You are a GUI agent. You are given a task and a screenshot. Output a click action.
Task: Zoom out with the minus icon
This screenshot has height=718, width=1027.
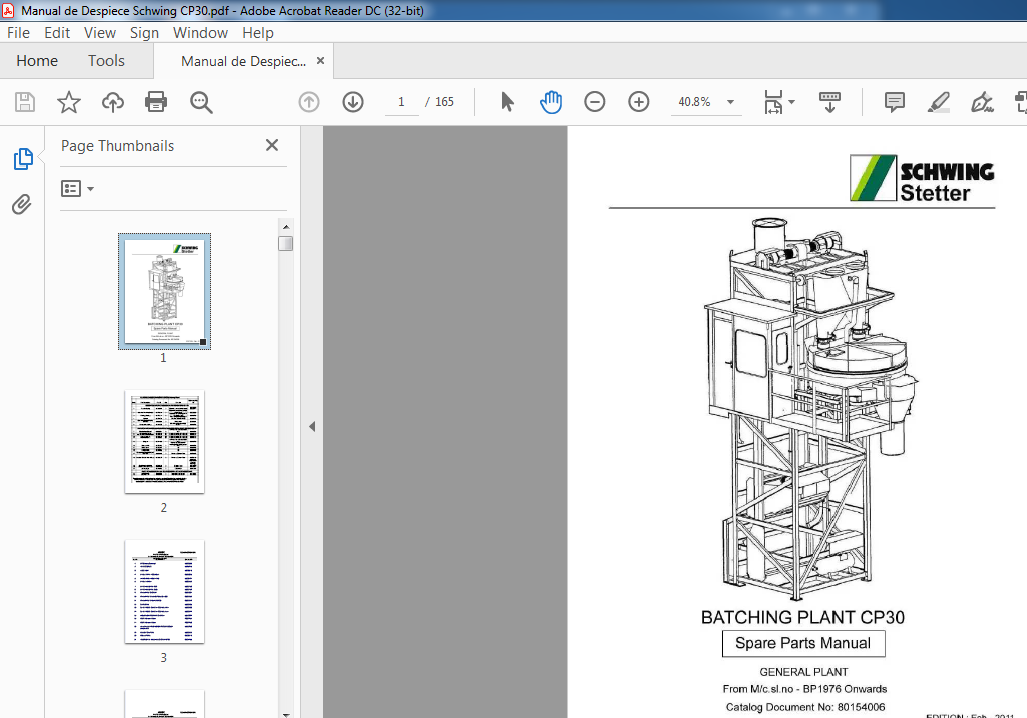[595, 102]
